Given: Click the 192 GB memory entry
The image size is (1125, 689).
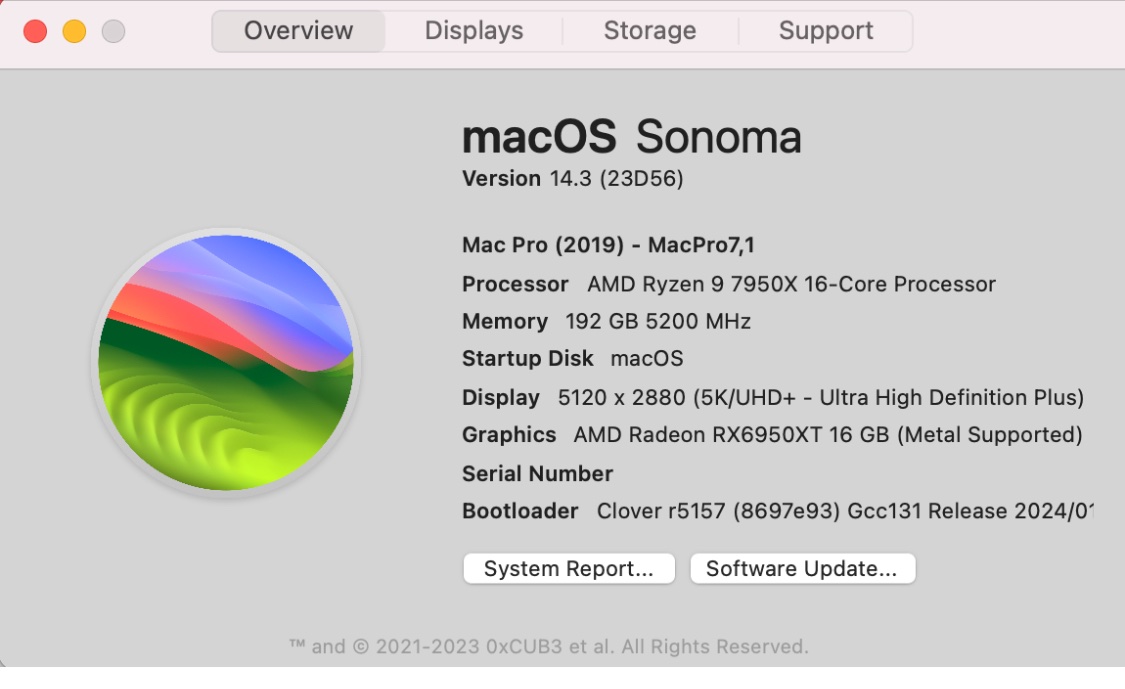Looking at the screenshot, I should pyautogui.click(x=657, y=322).
